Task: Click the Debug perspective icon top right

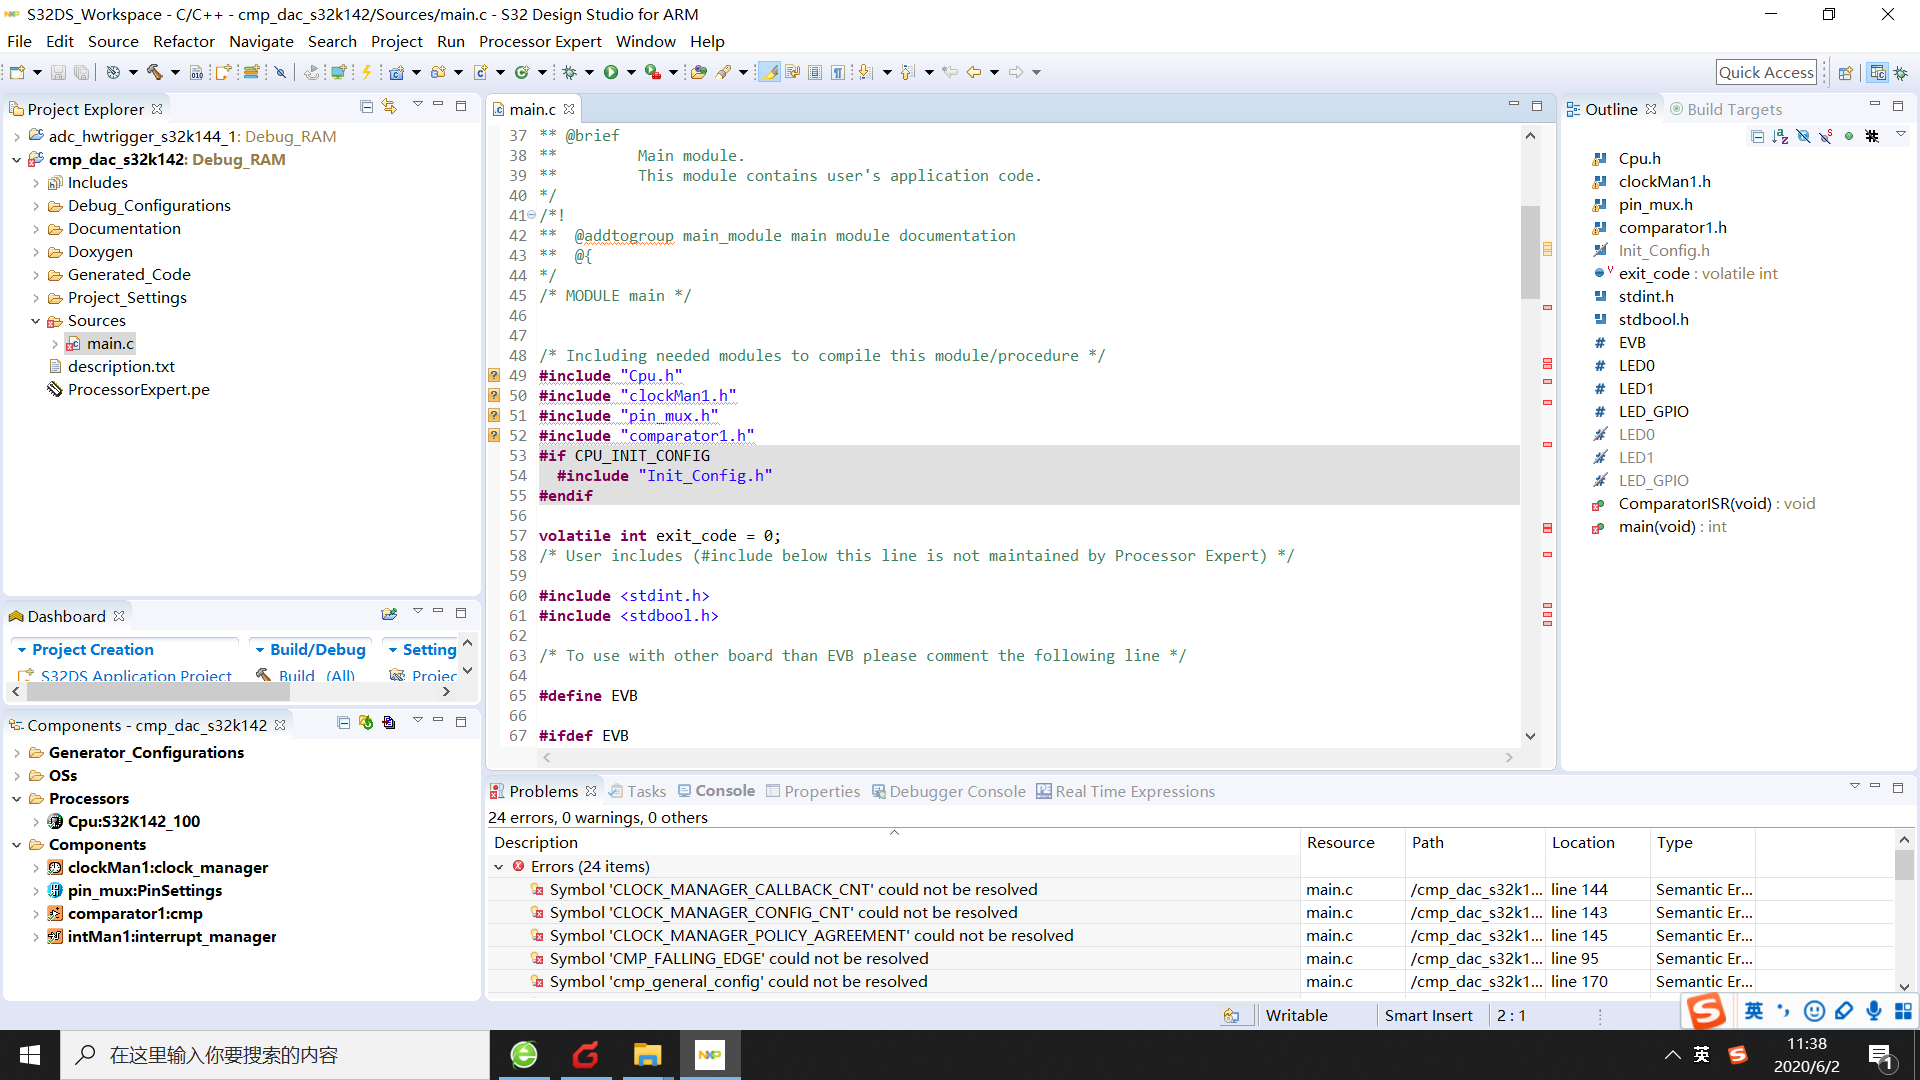Action: 1900,72
